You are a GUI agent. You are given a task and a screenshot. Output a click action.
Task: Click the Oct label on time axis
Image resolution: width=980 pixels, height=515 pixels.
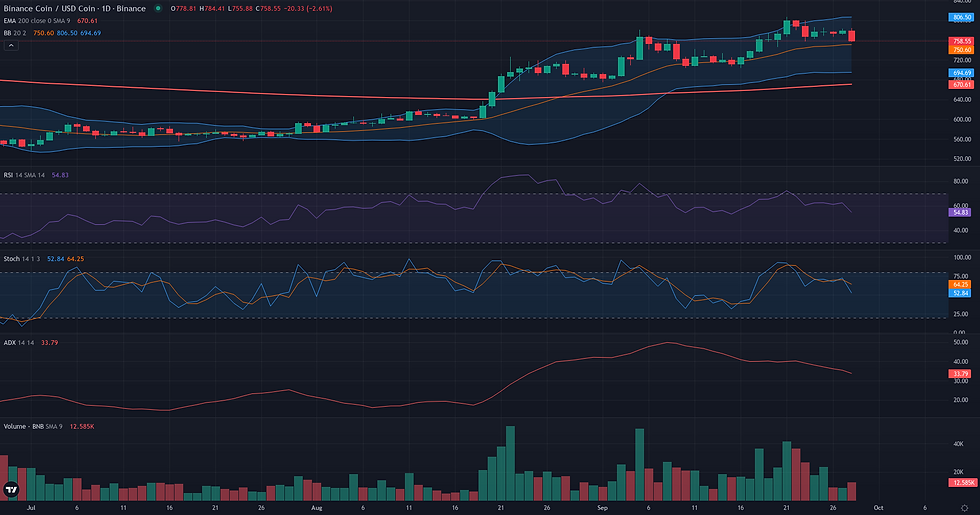[x=879, y=508]
